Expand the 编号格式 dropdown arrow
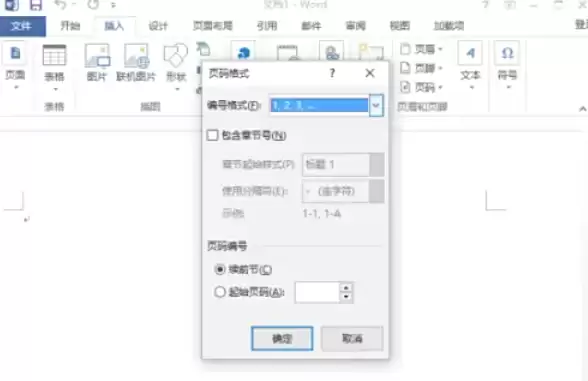The width and height of the screenshot is (588, 381). [376, 105]
